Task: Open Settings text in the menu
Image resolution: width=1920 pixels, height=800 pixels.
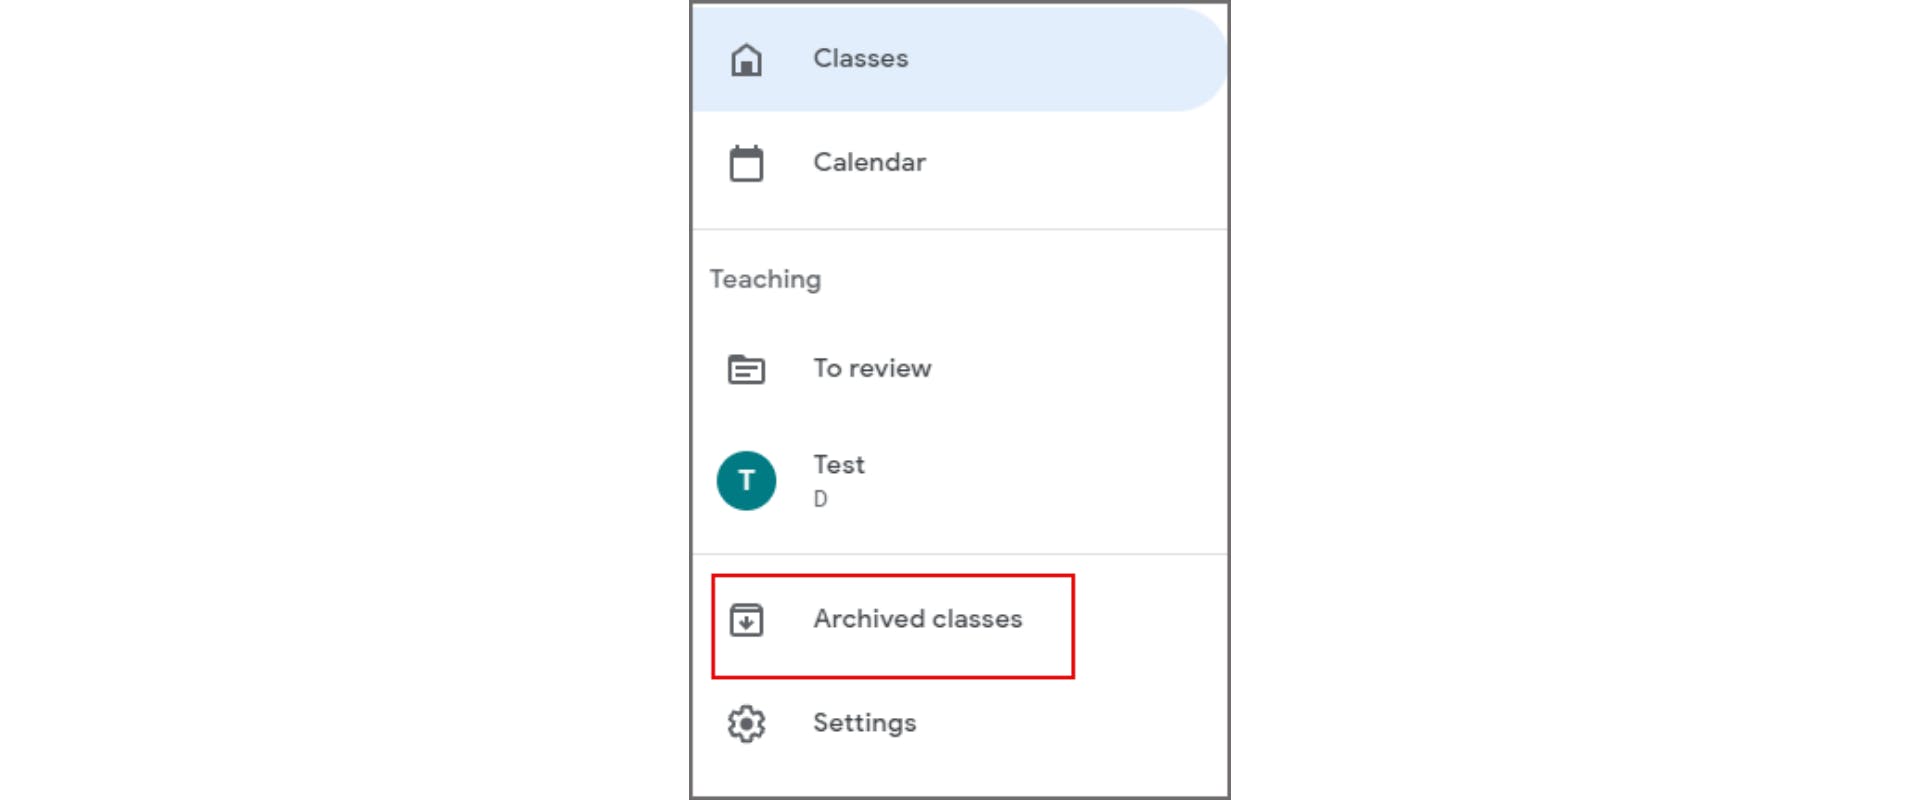Action: [x=864, y=723]
